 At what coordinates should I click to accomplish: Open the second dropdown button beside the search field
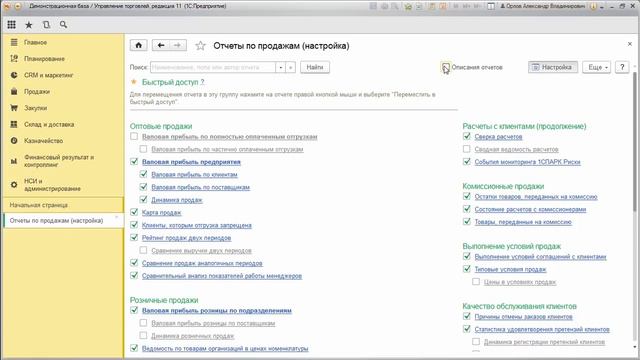pyautogui.click(x=291, y=67)
